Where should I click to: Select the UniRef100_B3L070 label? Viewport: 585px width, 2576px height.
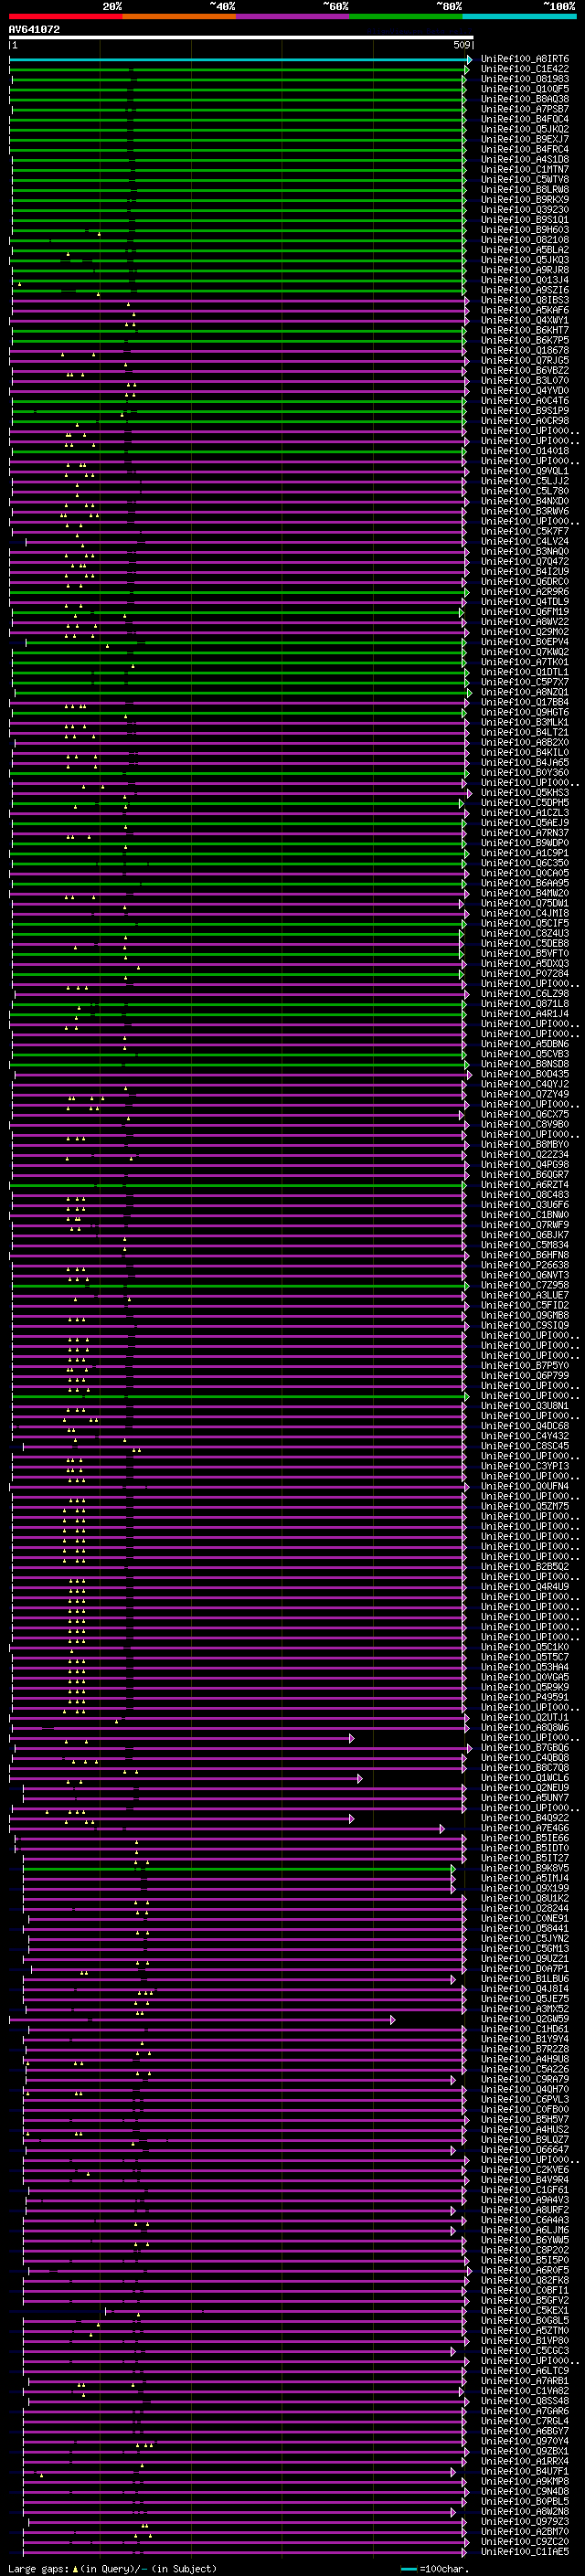(525, 380)
